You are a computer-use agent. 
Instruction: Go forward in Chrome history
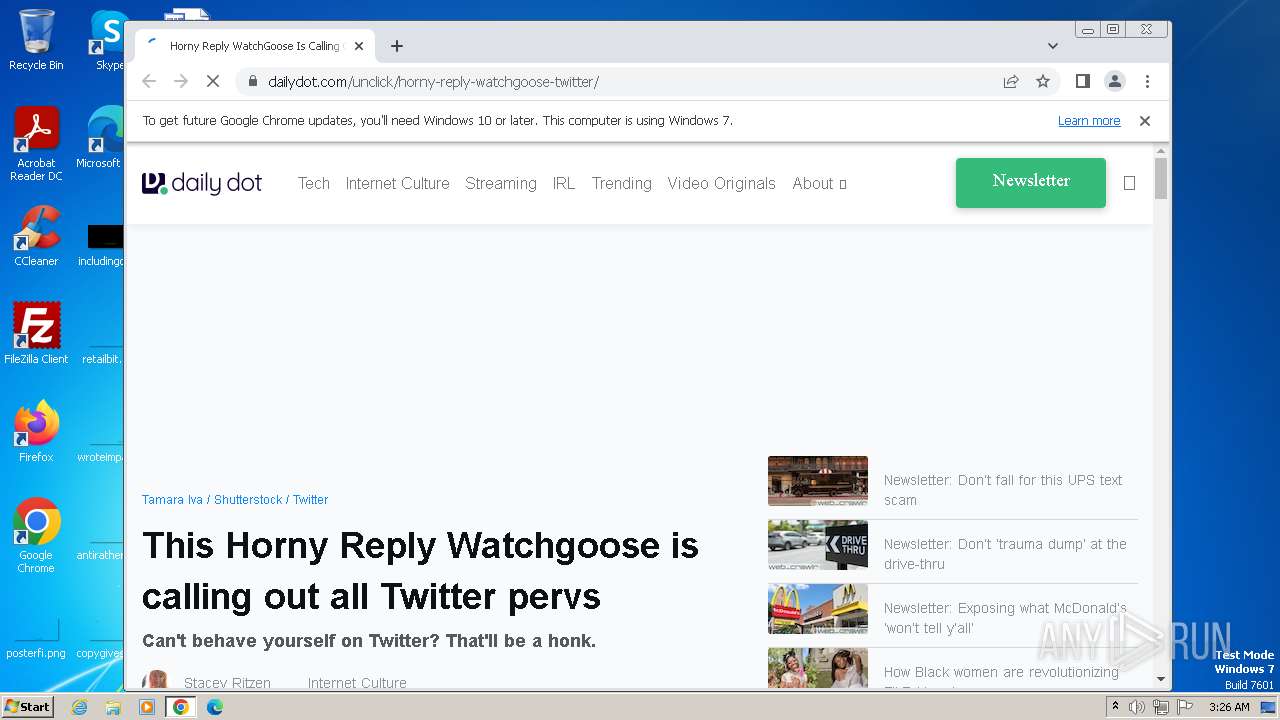pyautogui.click(x=181, y=82)
